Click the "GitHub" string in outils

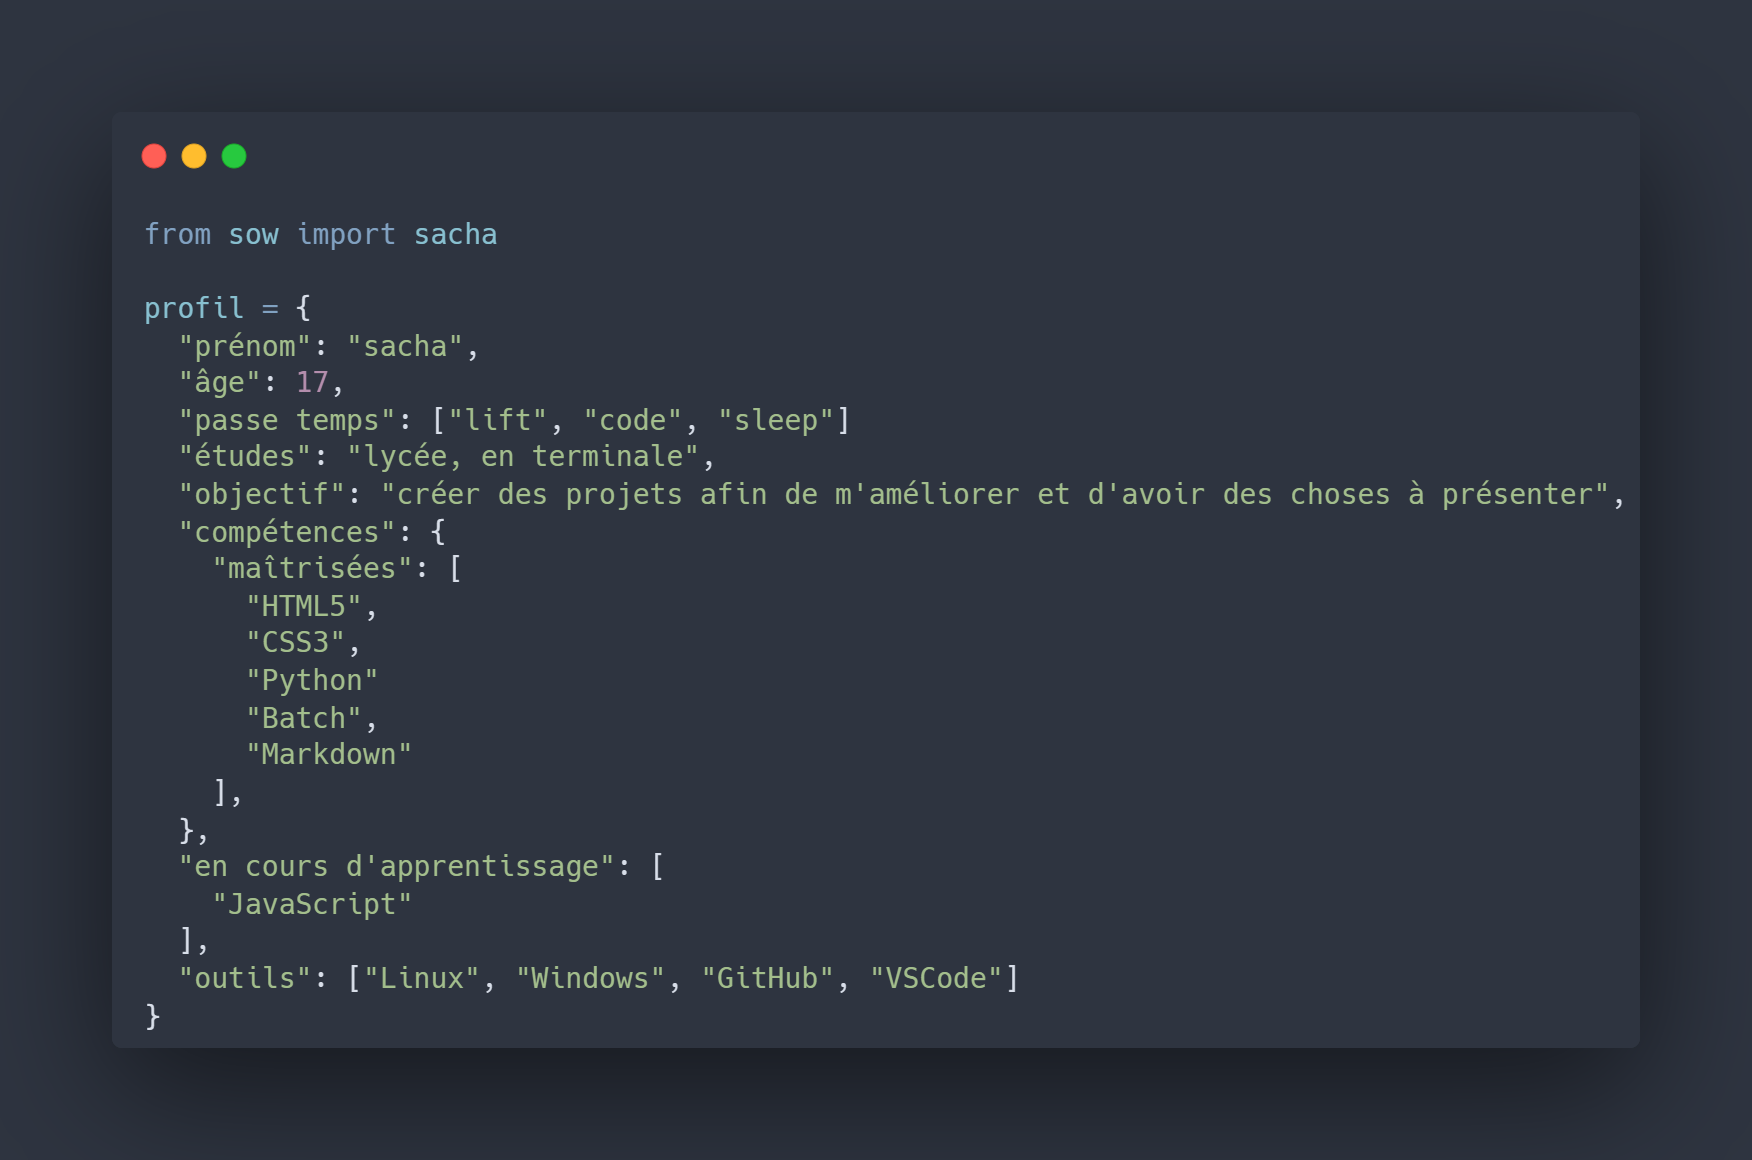(x=767, y=978)
